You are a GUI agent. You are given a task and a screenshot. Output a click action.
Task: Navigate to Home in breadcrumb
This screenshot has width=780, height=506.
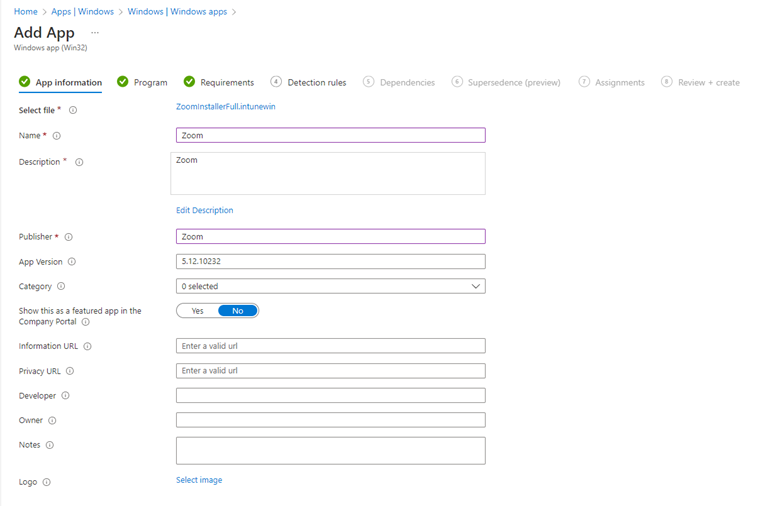[x=25, y=11]
